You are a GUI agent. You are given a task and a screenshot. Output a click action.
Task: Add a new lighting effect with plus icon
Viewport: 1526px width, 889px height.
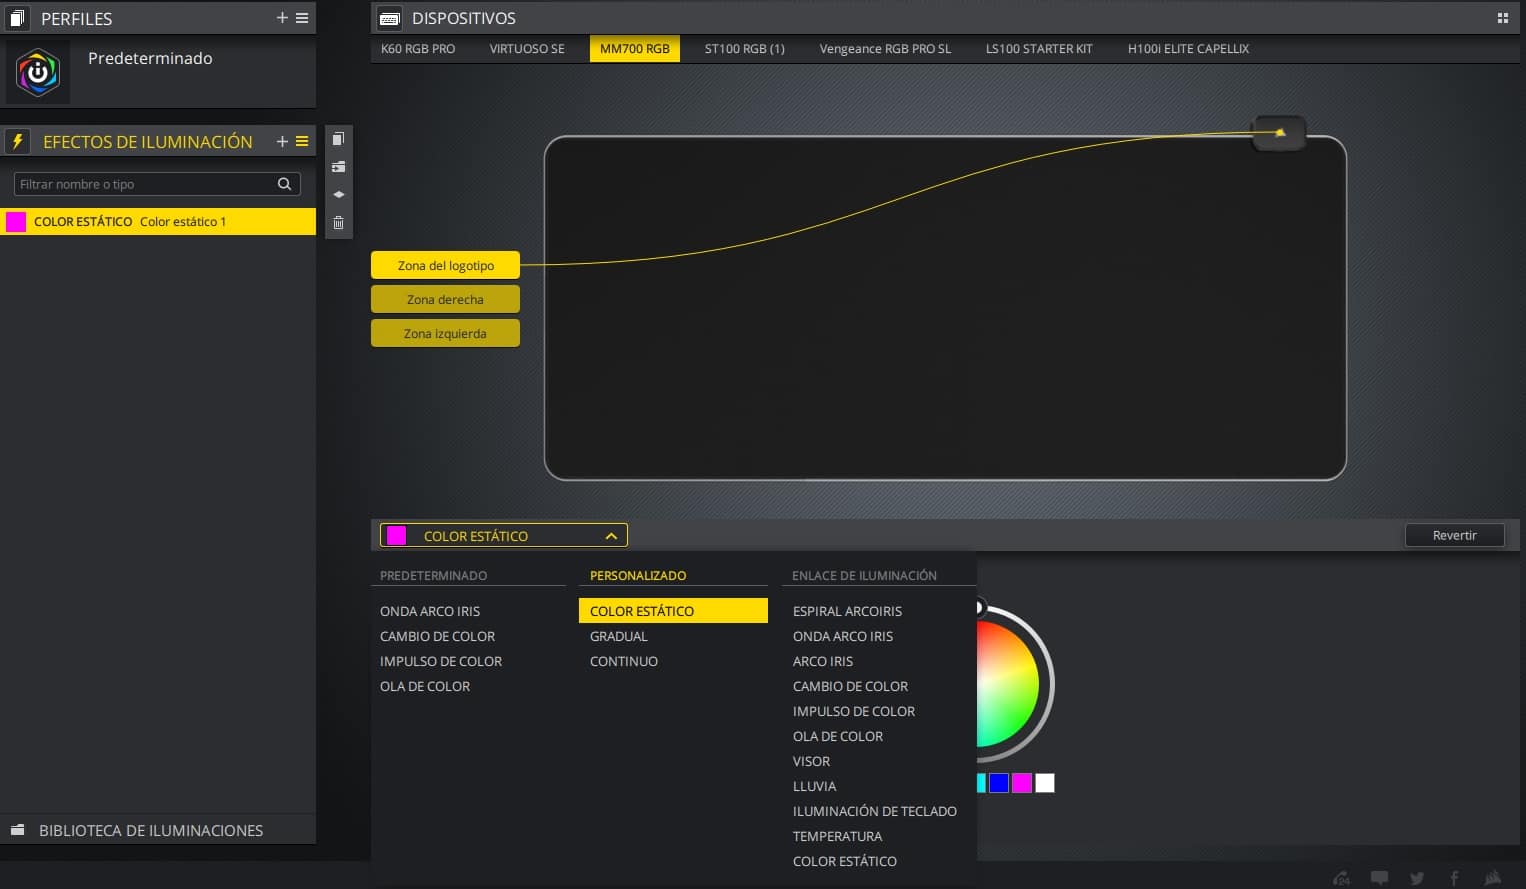[x=282, y=142]
